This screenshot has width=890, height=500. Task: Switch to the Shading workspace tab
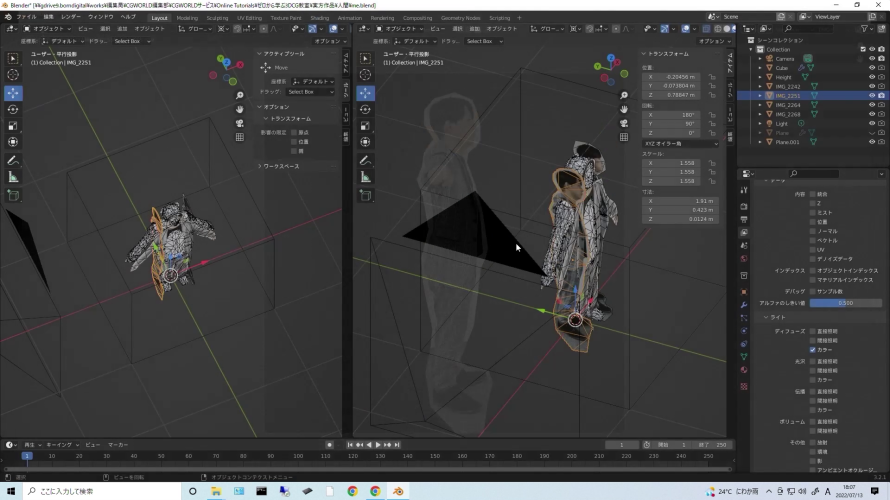click(x=320, y=18)
